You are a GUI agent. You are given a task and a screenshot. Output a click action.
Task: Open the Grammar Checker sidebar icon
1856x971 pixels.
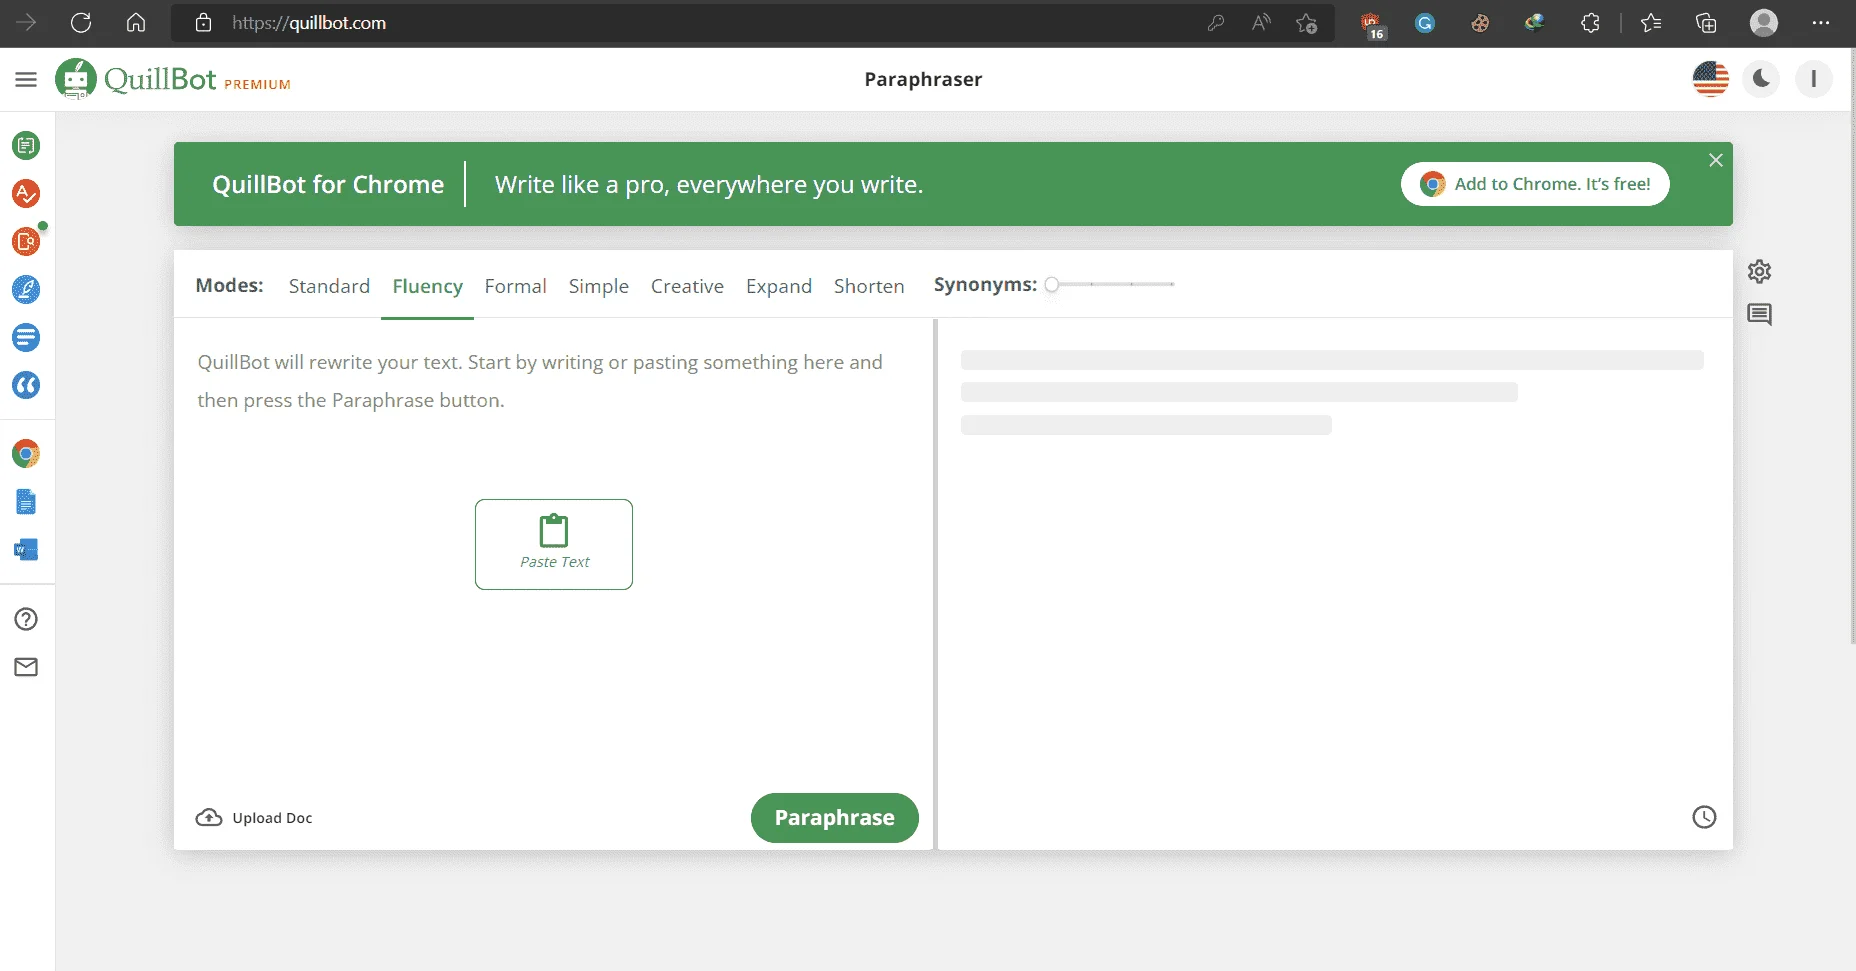pos(26,194)
